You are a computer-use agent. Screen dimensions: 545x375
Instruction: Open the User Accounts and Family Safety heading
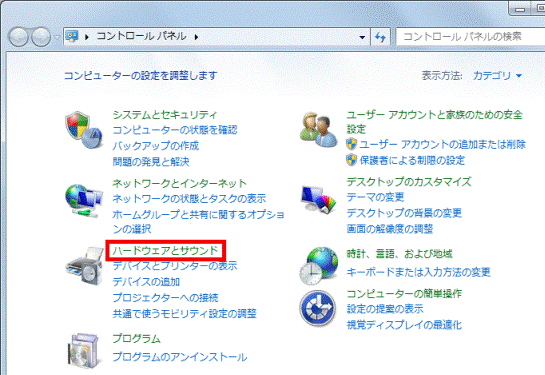pyautogui.click(x=434, y=122)
